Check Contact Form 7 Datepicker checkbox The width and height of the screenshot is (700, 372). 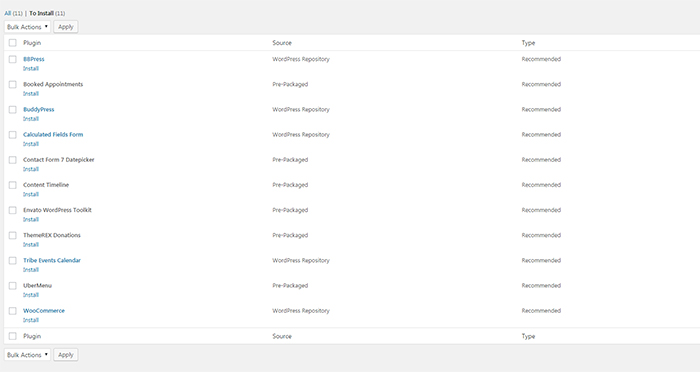click(x=12, y=160)
